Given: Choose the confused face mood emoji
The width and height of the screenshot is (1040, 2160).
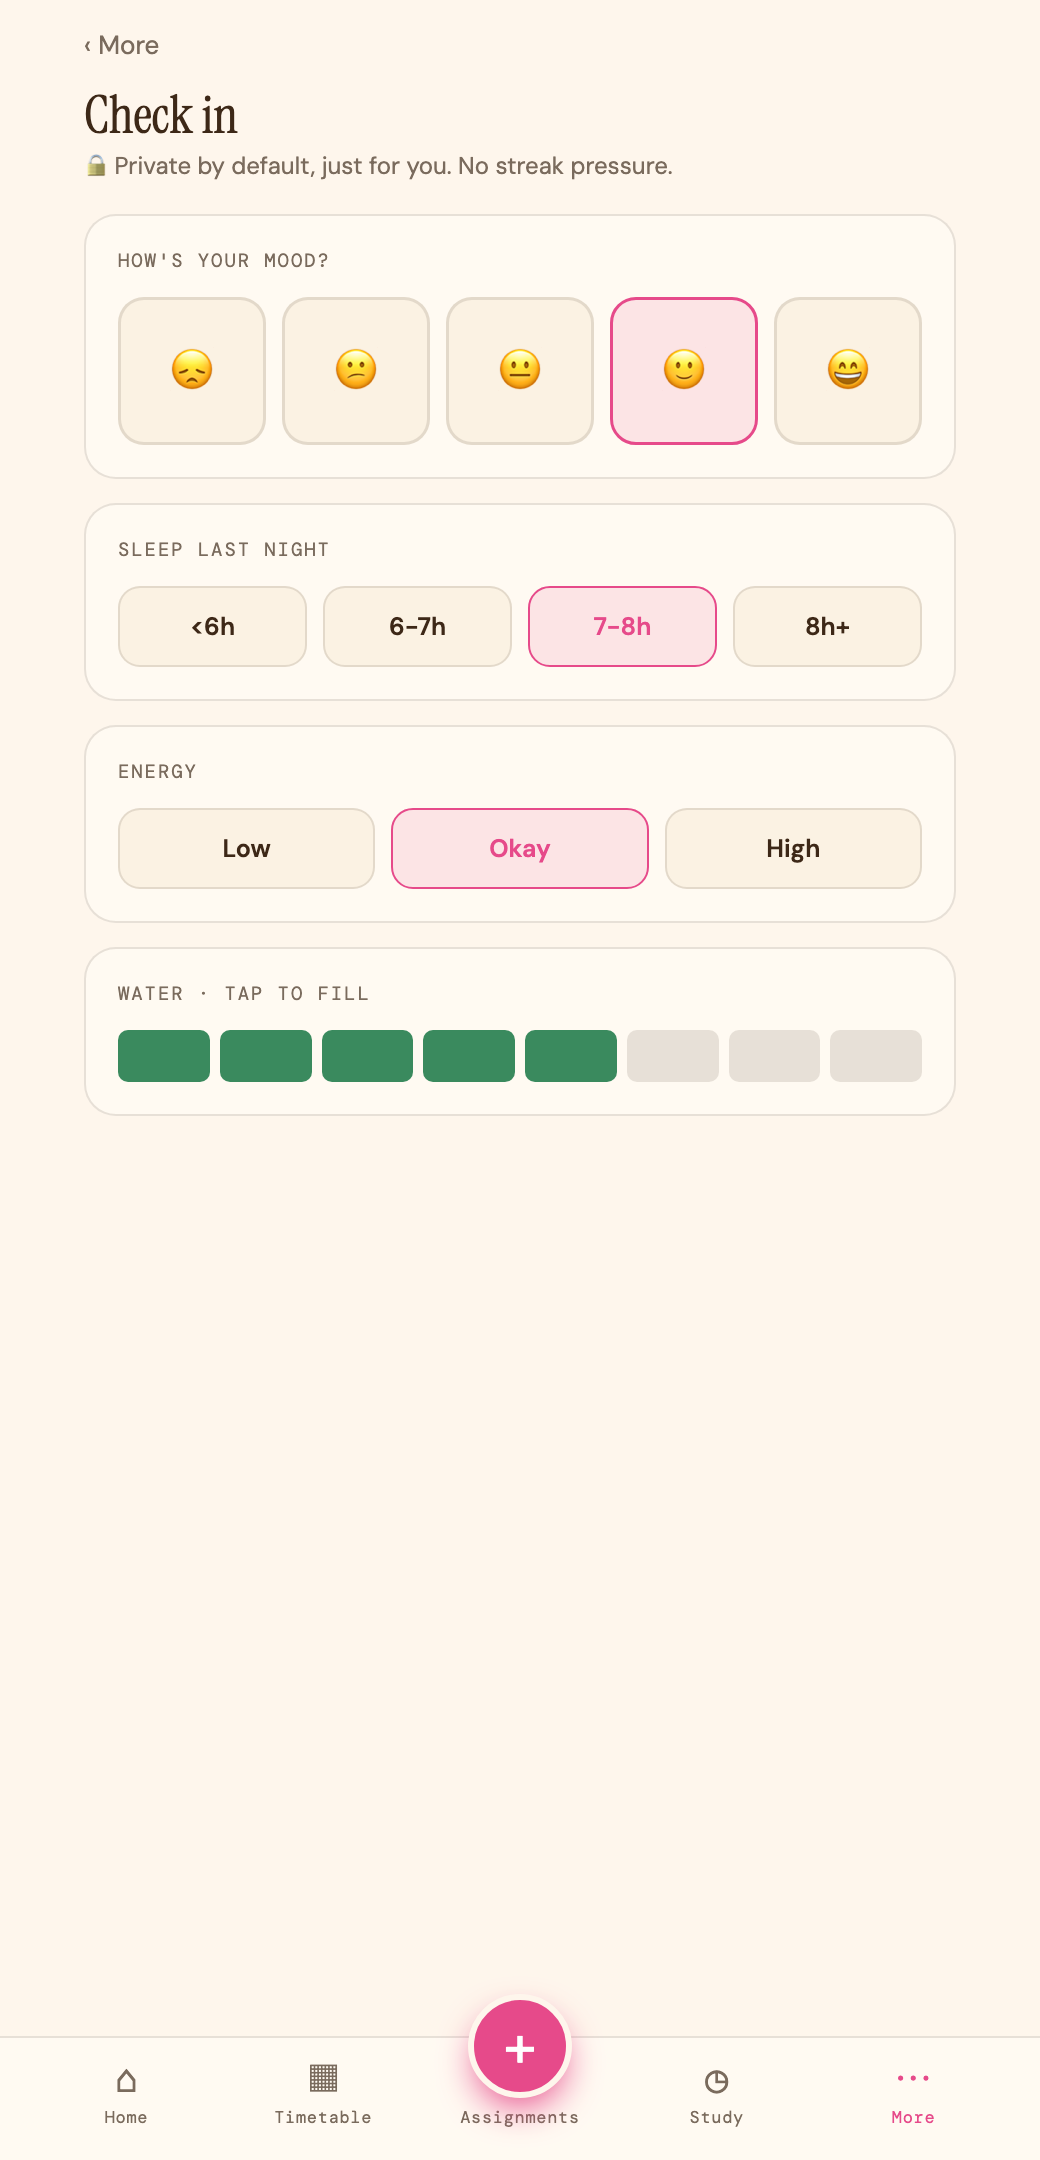Looking at the screenshot, I should point(356,371).
